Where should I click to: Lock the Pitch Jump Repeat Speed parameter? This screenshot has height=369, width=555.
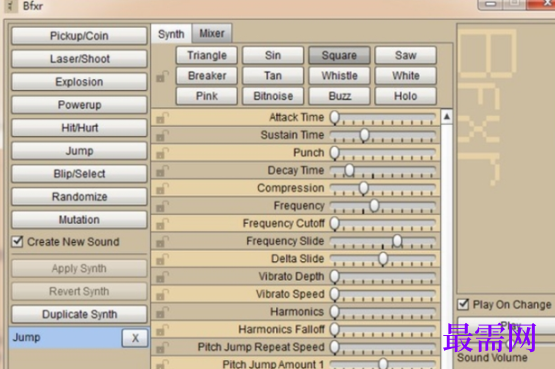click(x=162, y=347)
